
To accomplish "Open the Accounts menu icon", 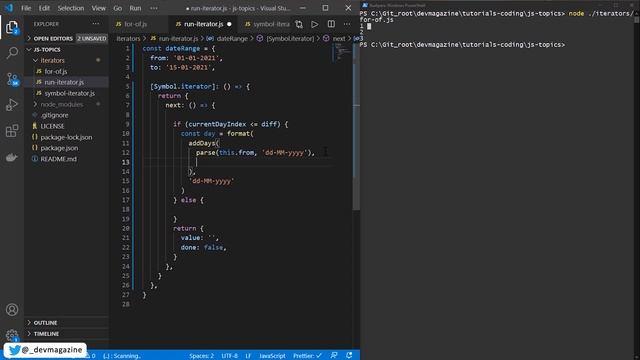I will tap(12, 309).
